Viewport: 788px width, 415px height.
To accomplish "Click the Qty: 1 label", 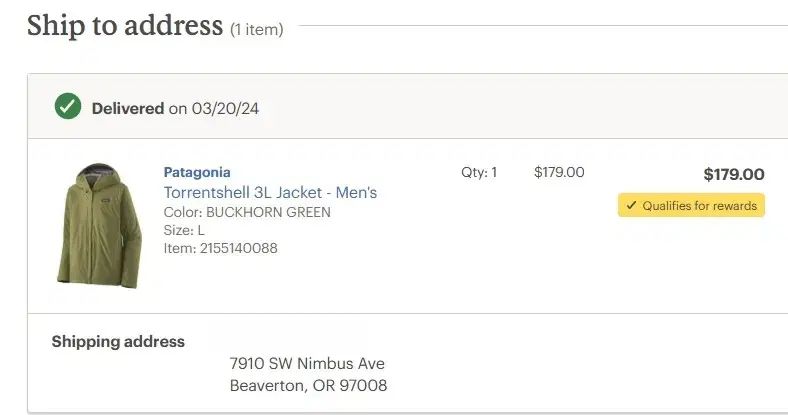I will point(479,172).
